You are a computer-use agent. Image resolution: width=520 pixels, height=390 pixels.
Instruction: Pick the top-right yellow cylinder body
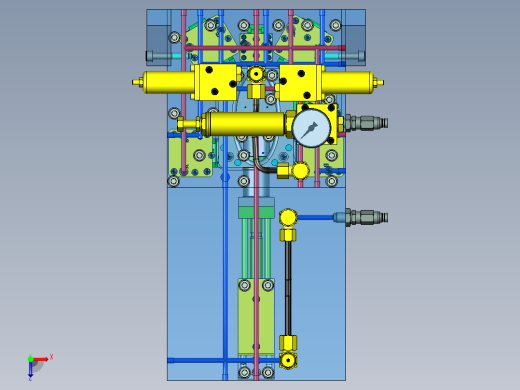point(347,82)
